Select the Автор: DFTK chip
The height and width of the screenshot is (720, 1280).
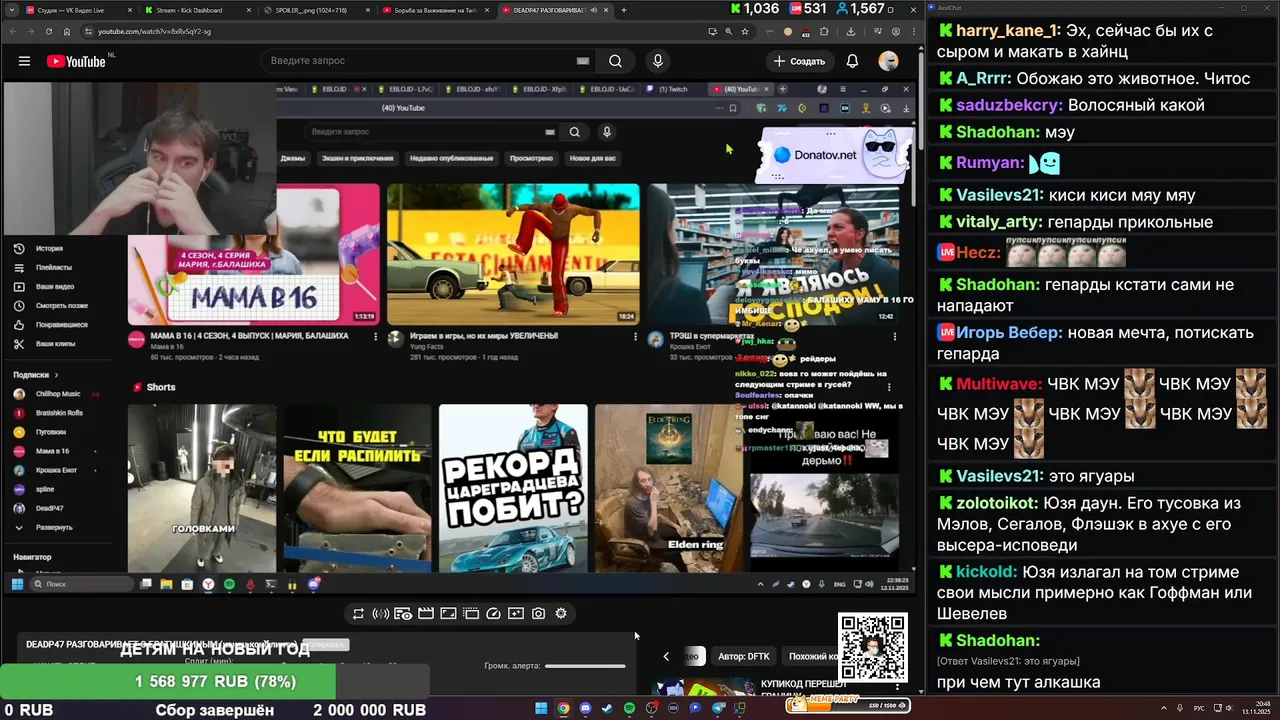tap(744, 656)
